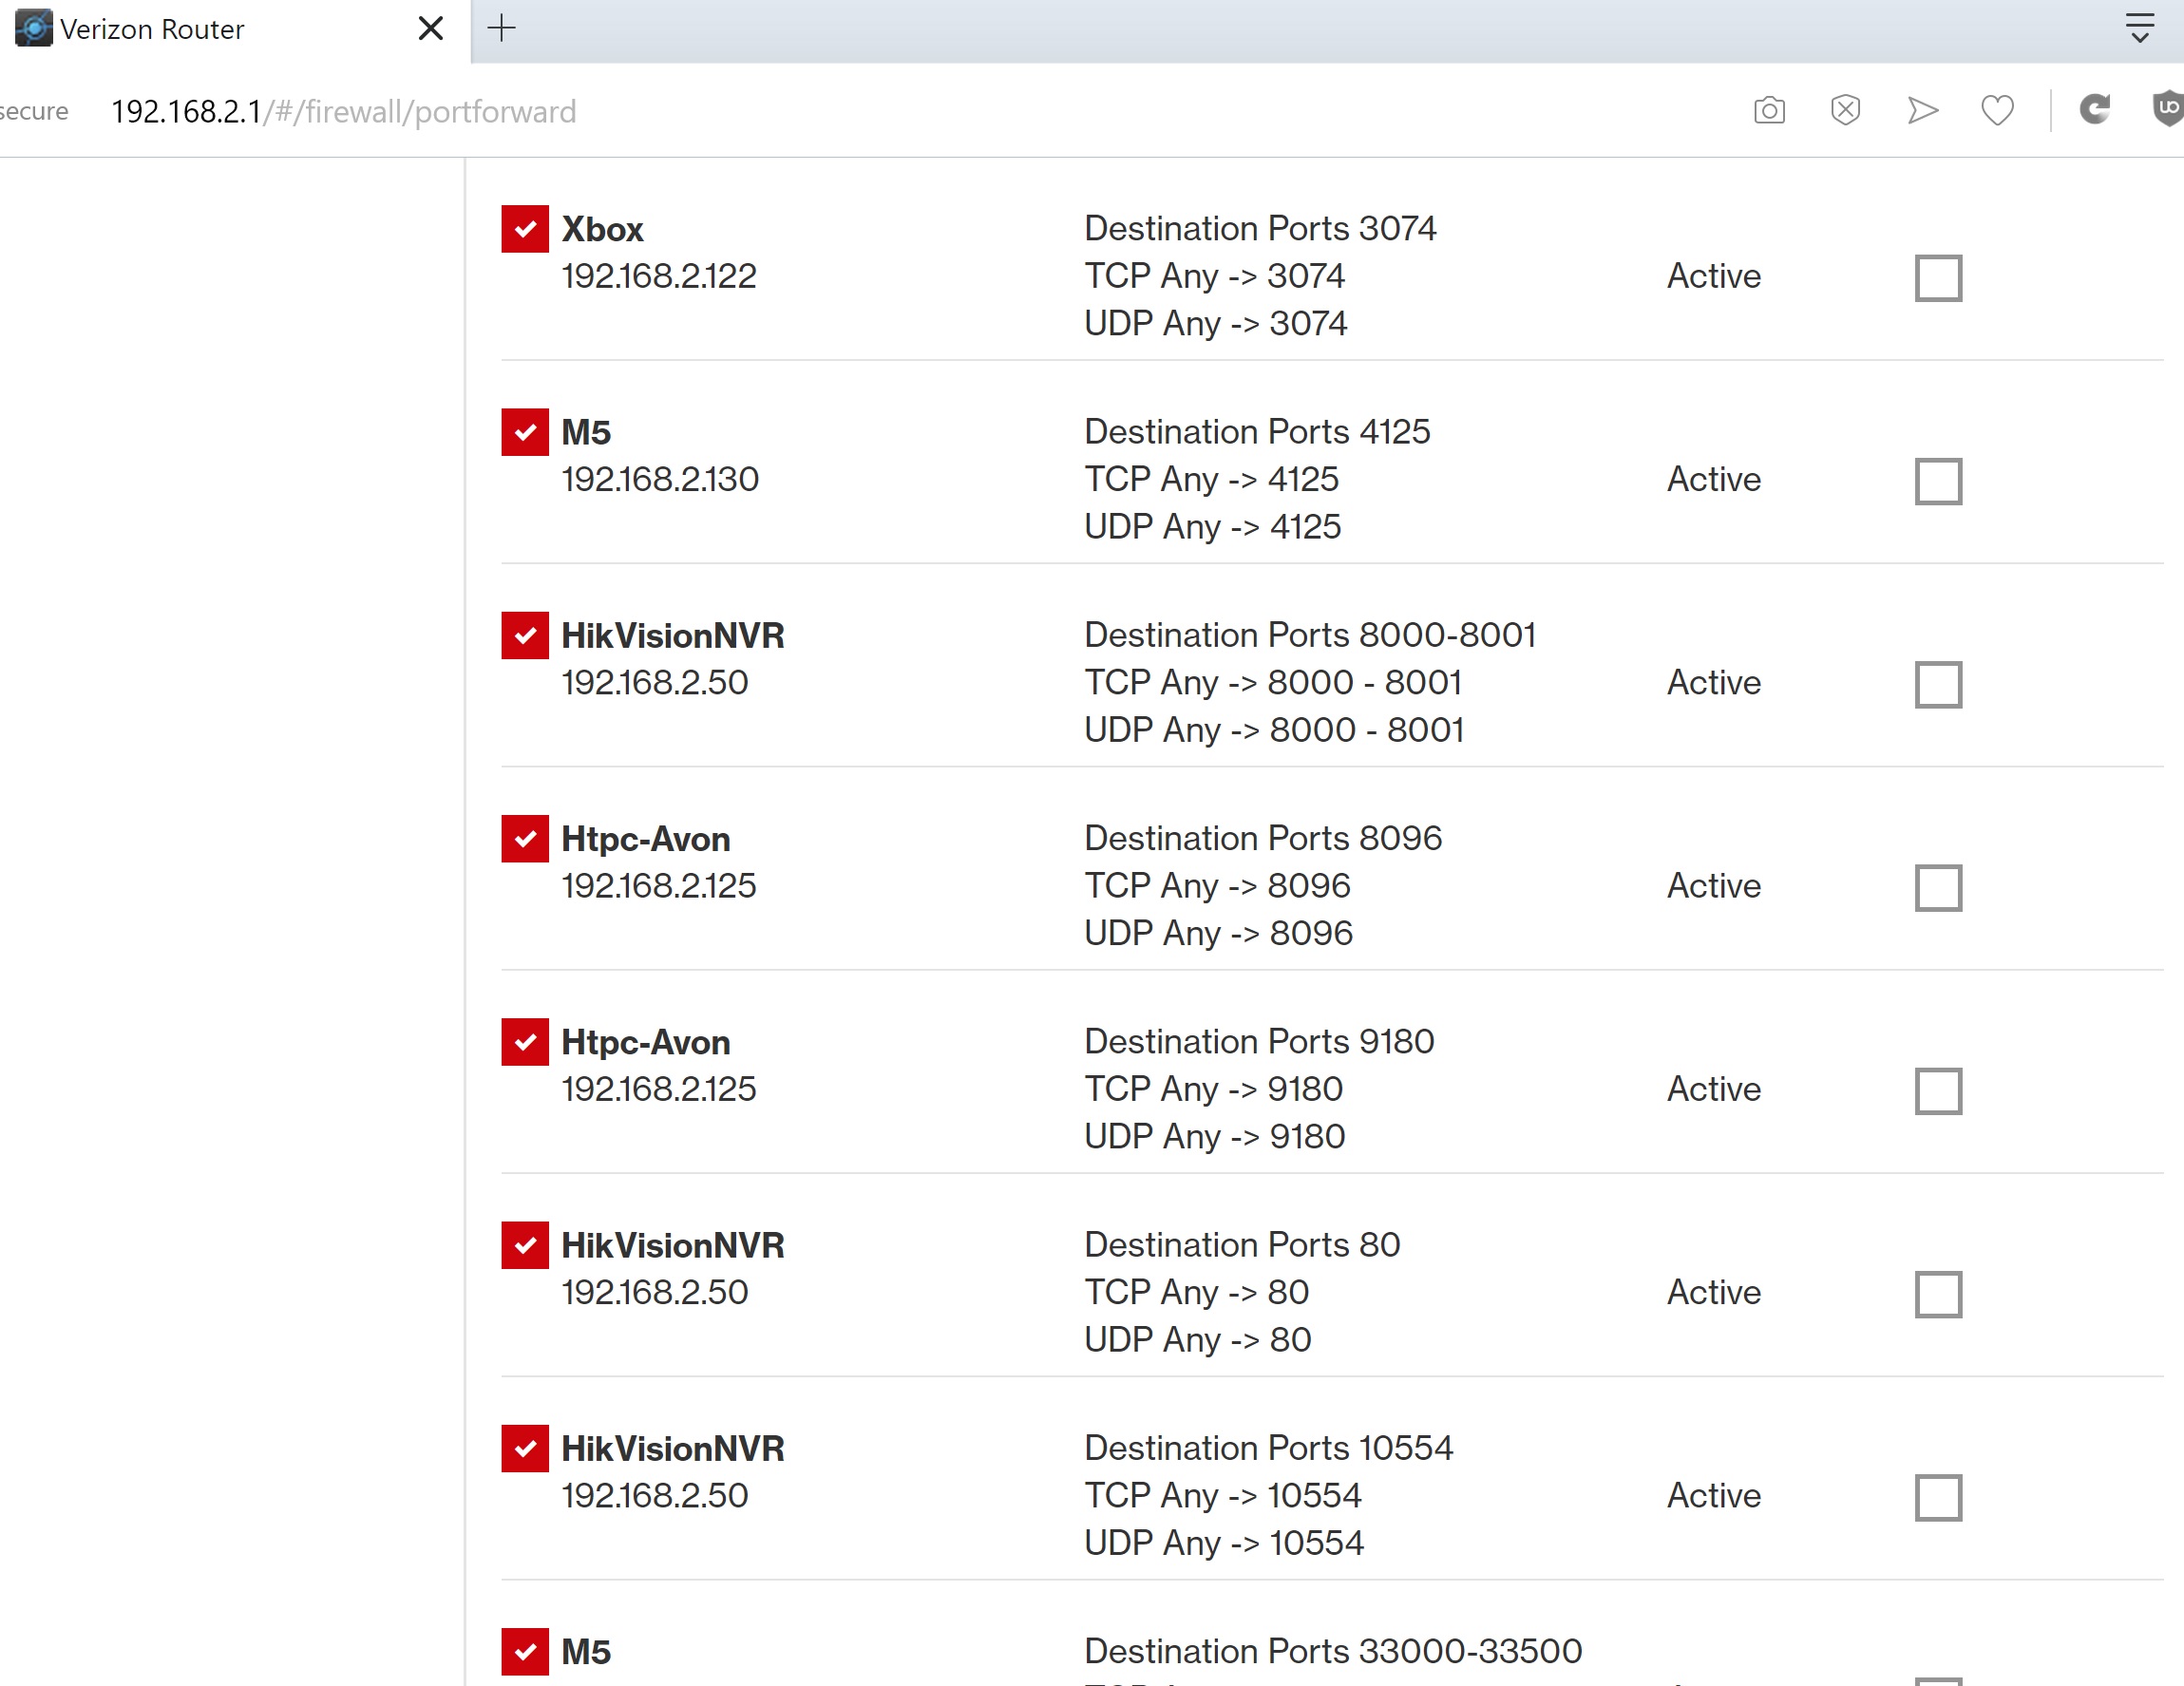Toggle the M5 33000-33500 rule red checkbox
Image resolution: width=2184 pixels, height=1686 pixels.
tap(525, 1651)
